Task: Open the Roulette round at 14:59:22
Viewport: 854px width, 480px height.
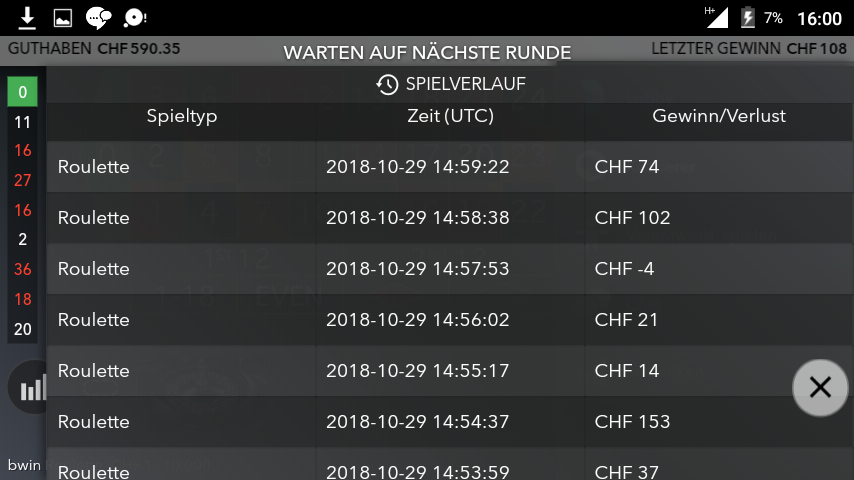Action: 450,167
